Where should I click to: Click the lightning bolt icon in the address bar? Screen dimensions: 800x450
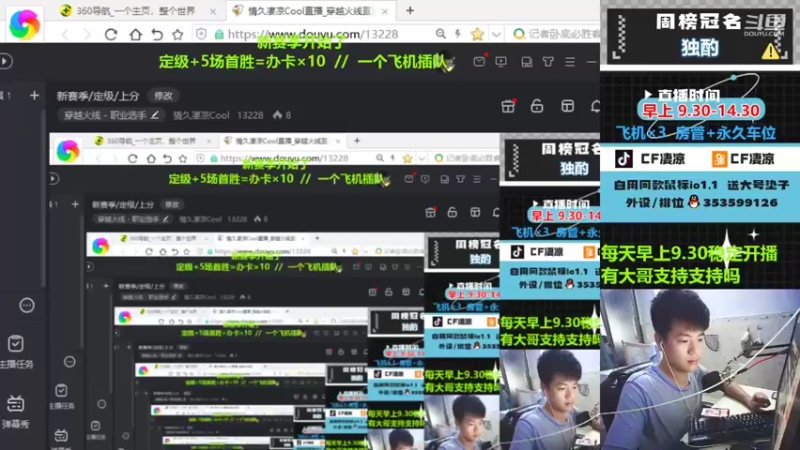[458, 34]
